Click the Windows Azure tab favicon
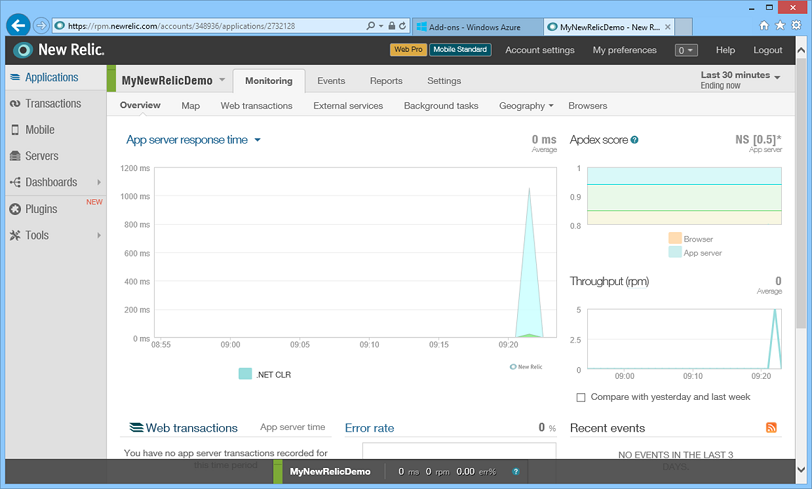The image size is (812, 489). 422,27
